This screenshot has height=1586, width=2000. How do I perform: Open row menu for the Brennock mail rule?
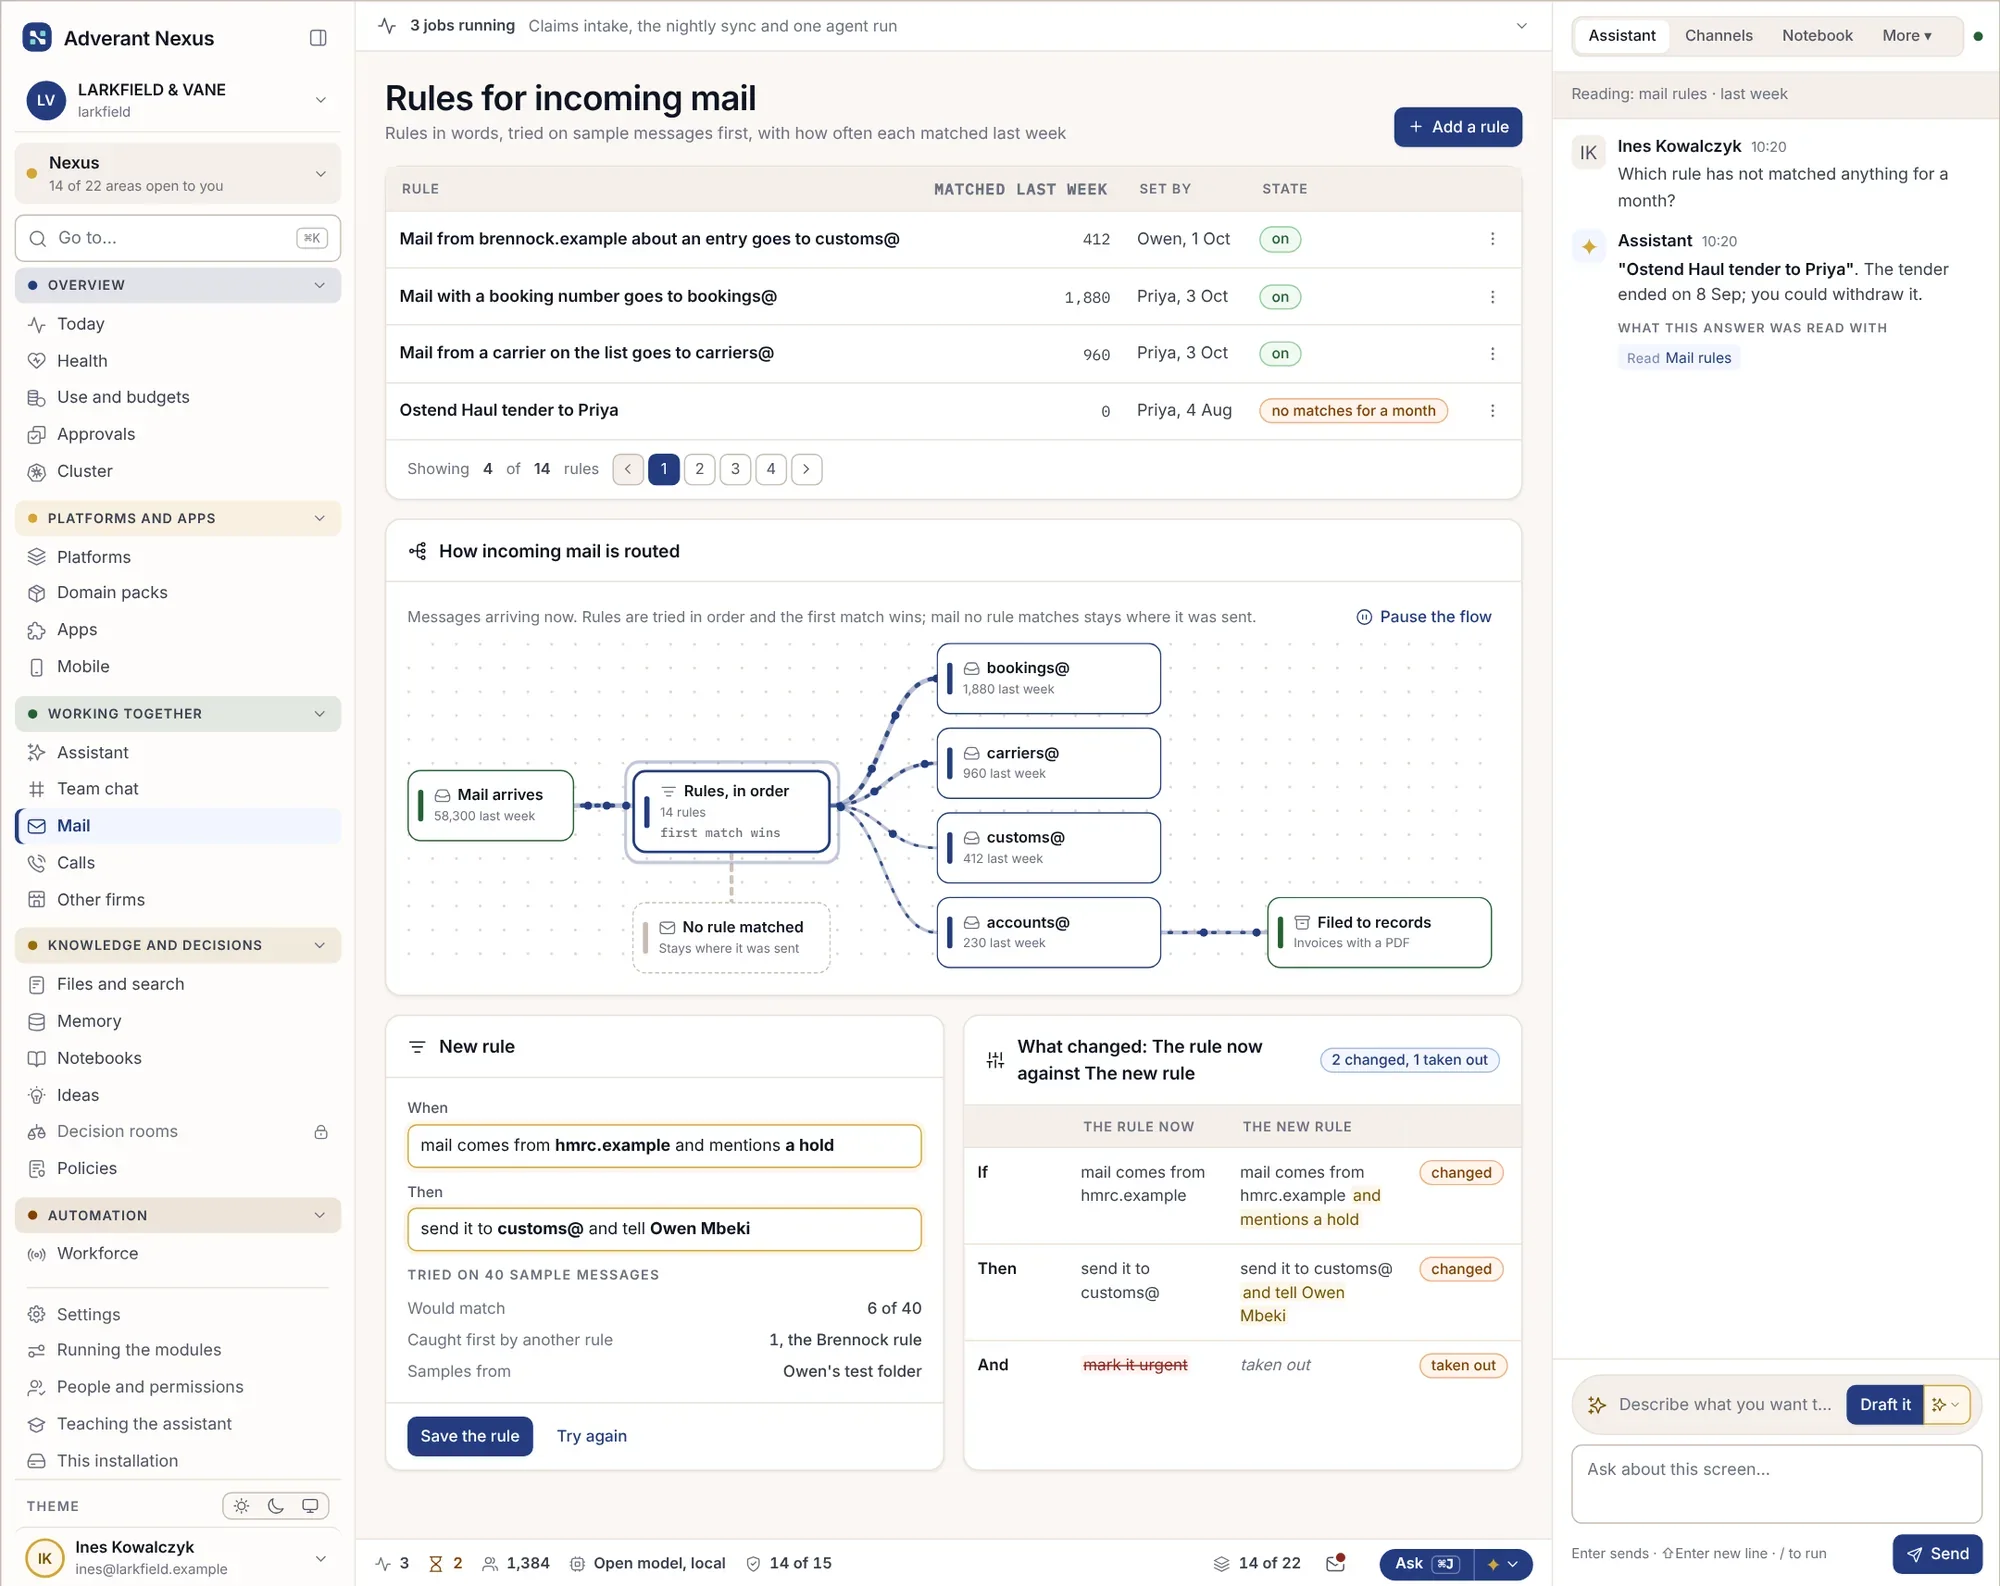pyautogui.click(x=1492, y=239)
